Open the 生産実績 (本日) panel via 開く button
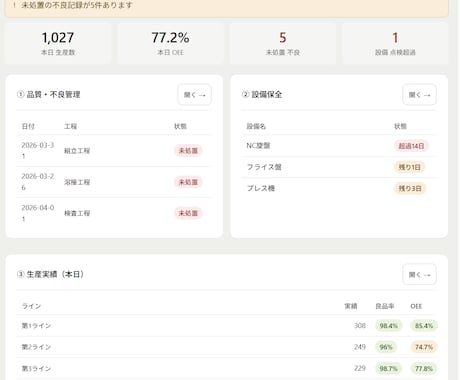 click(x=419, y=275)
